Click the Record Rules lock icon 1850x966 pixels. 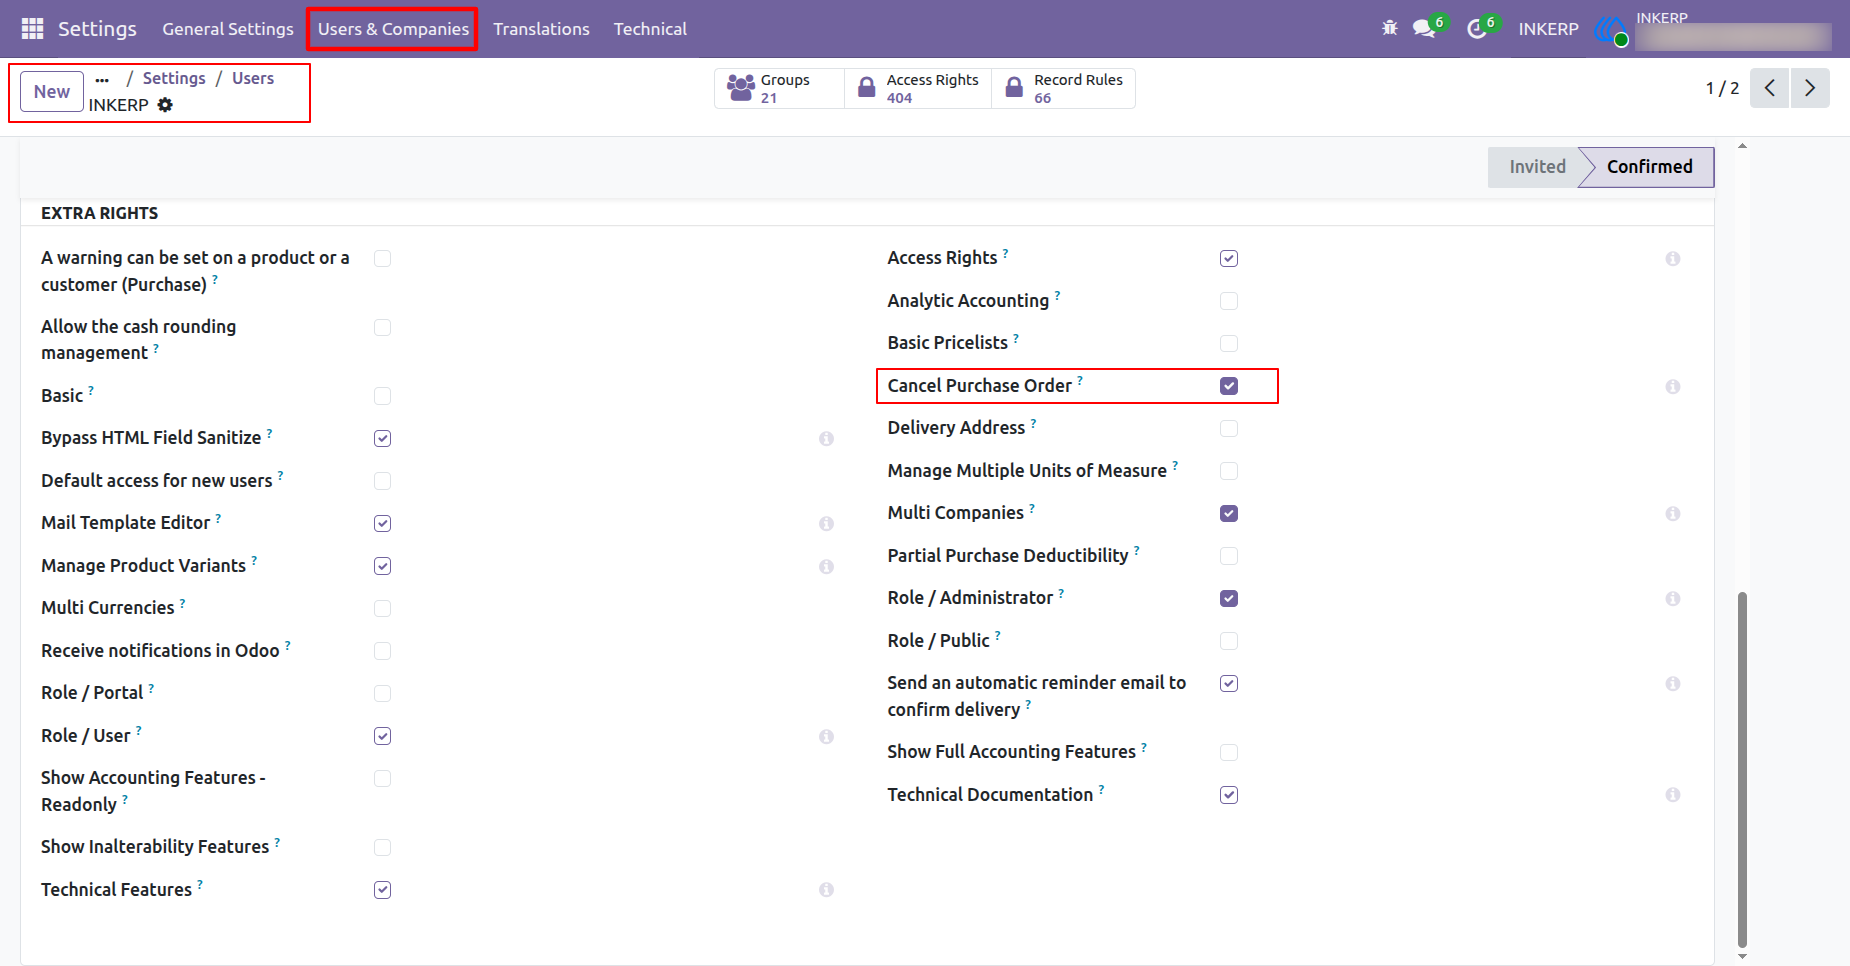coord(1014,88)
